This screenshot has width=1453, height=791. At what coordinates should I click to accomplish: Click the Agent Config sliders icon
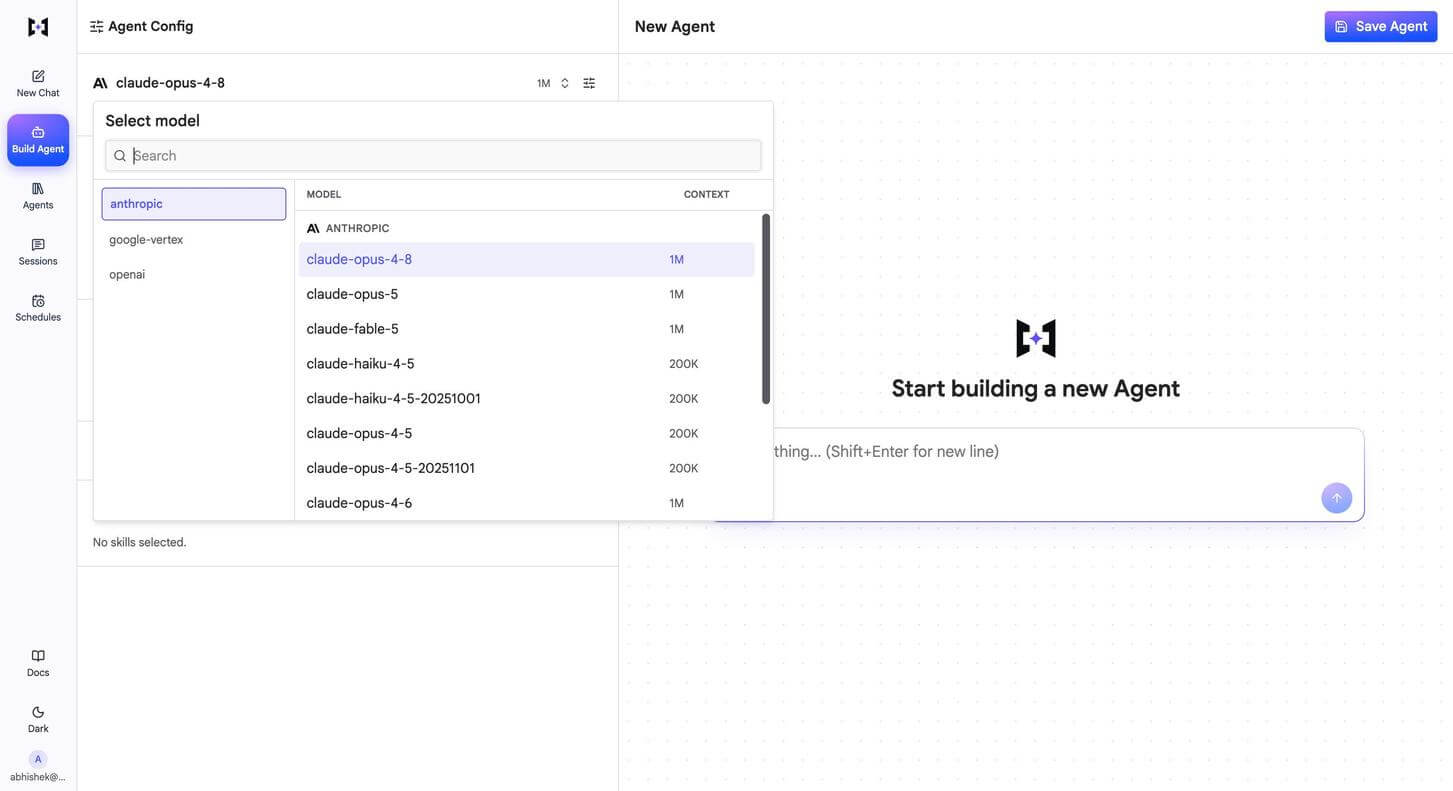tap(96, 27)
